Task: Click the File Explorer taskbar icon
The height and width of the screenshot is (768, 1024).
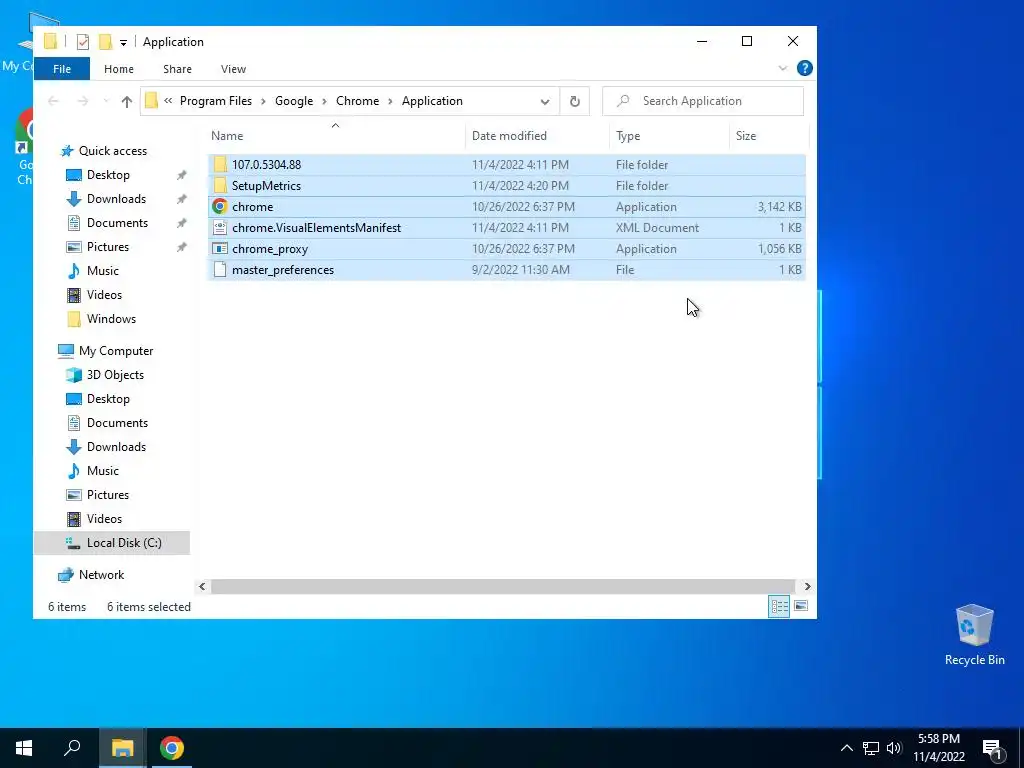Action: (122, 748)
